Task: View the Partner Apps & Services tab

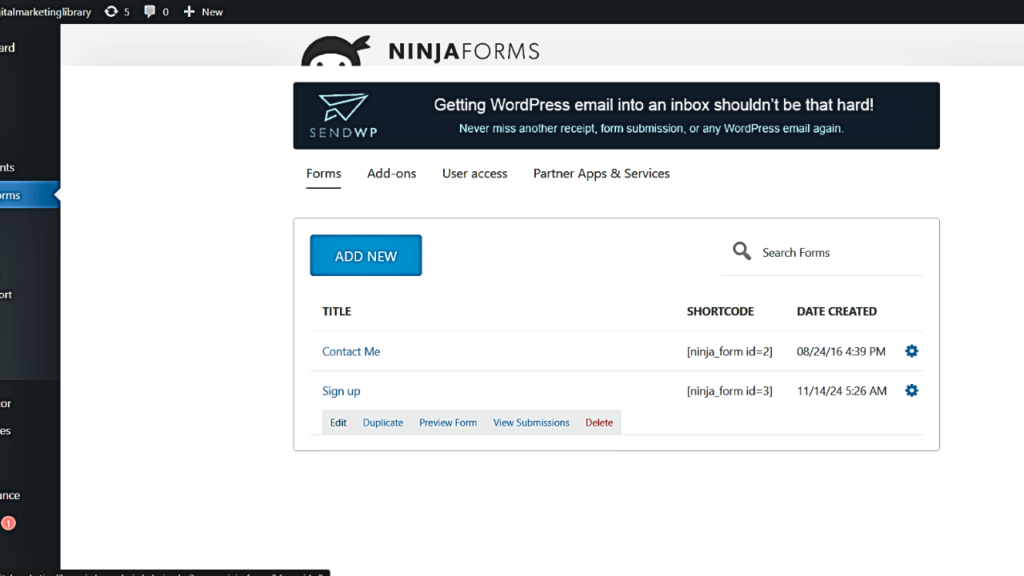Action: coord(601,173)
